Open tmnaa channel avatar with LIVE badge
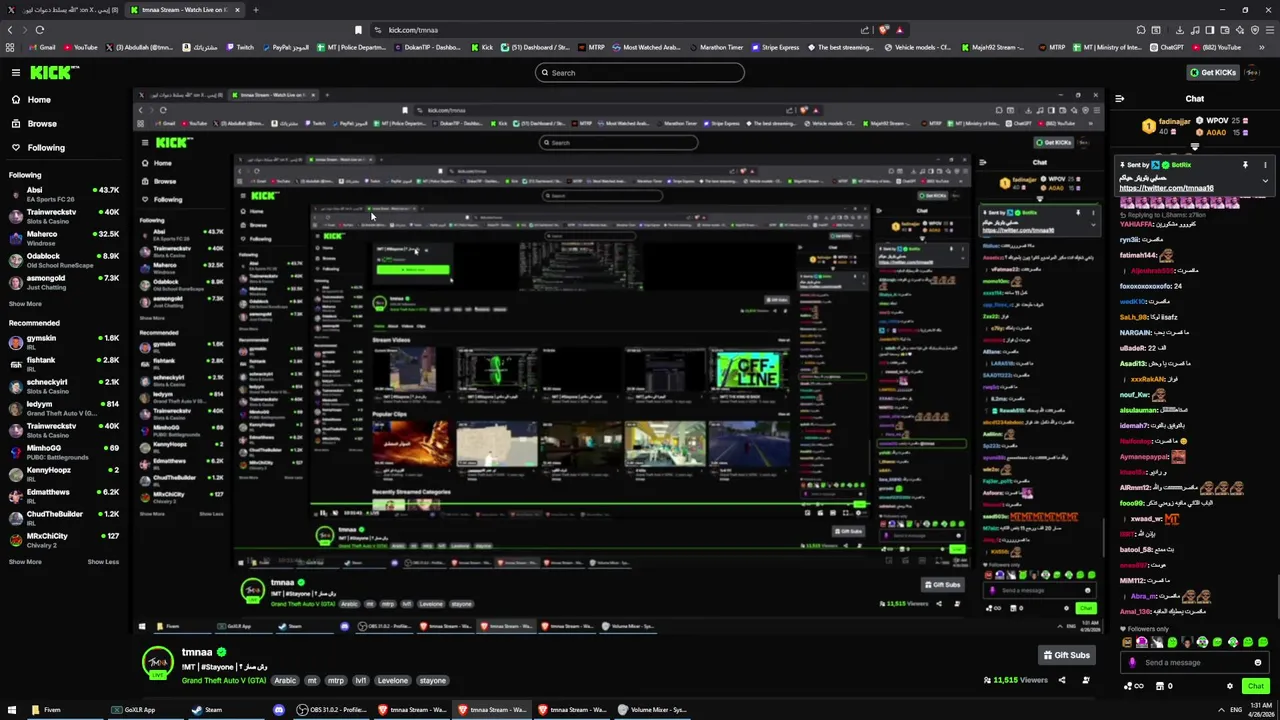 click(x=157, y=663)
